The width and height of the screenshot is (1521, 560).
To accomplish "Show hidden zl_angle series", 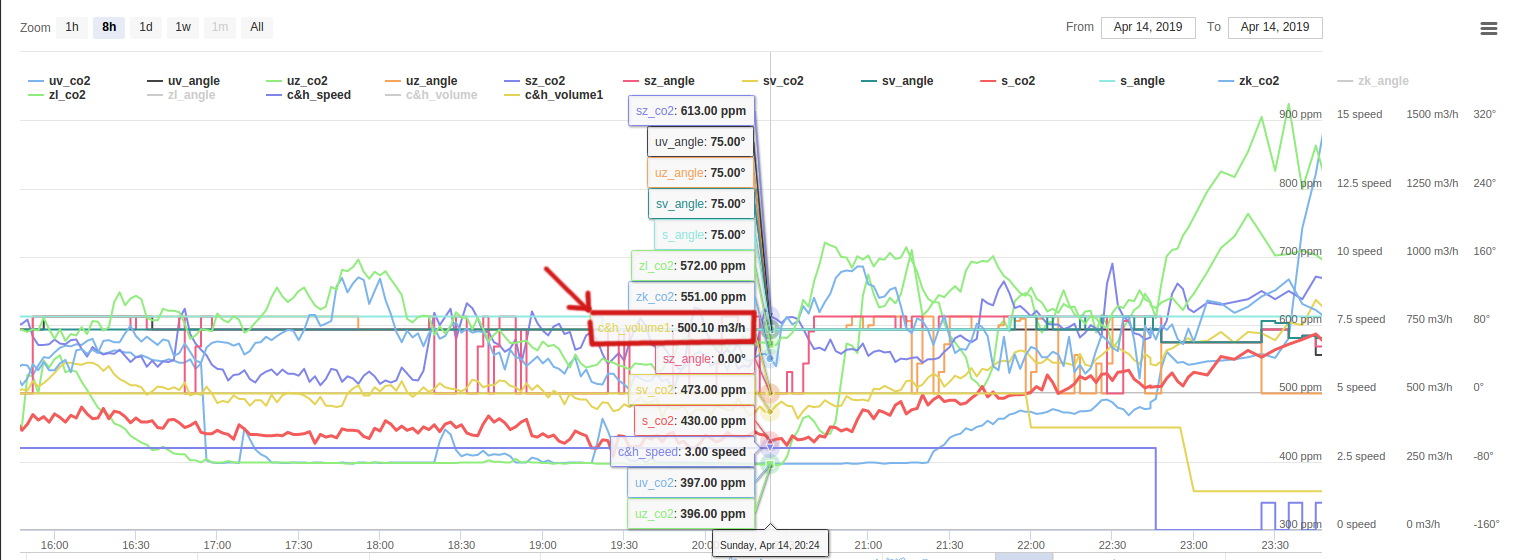I will [182, 95].
